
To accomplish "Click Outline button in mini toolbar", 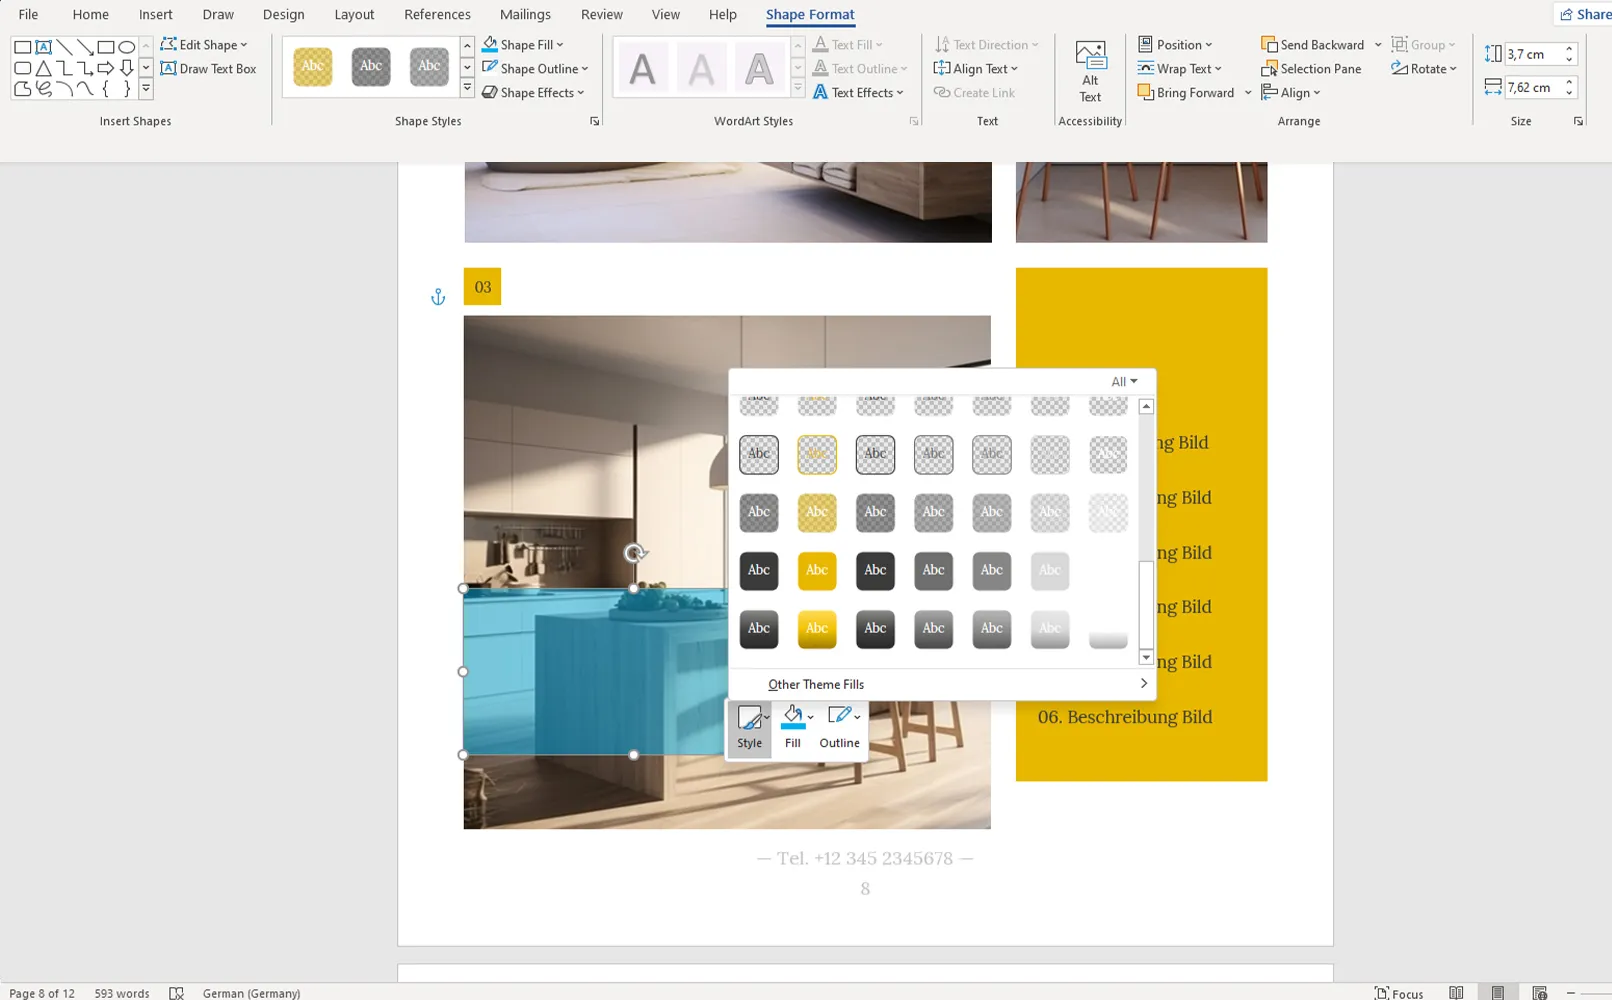I will (839, 727).
